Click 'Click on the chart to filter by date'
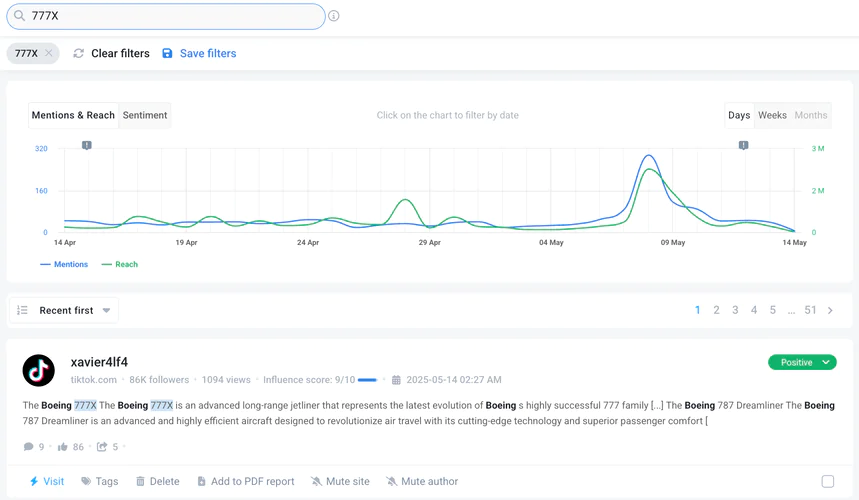Image resolution: width=859 pixels, height=500 pixels. tap(448, 115)
